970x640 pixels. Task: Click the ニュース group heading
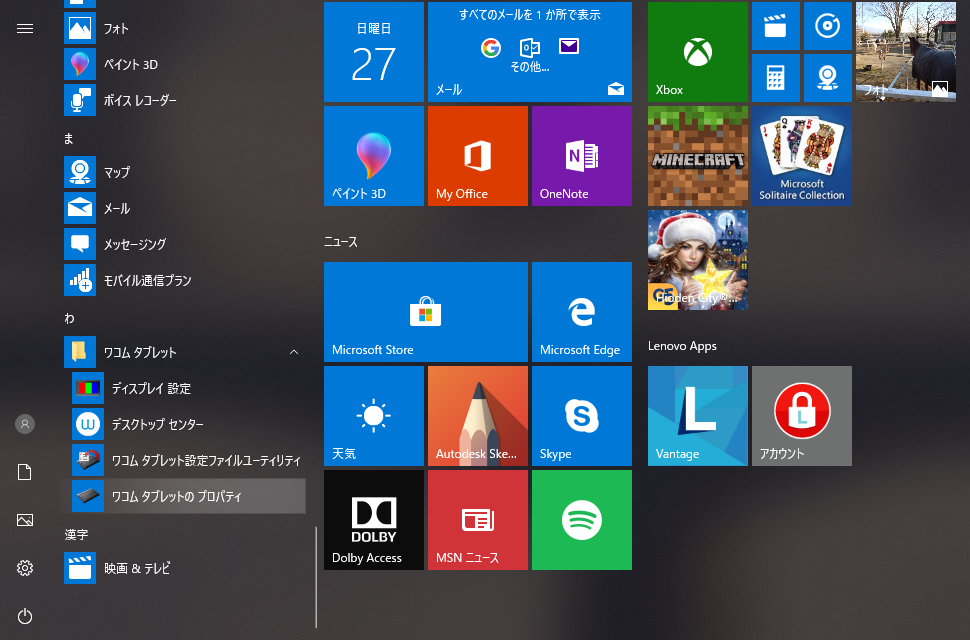[x=341, y=242]
